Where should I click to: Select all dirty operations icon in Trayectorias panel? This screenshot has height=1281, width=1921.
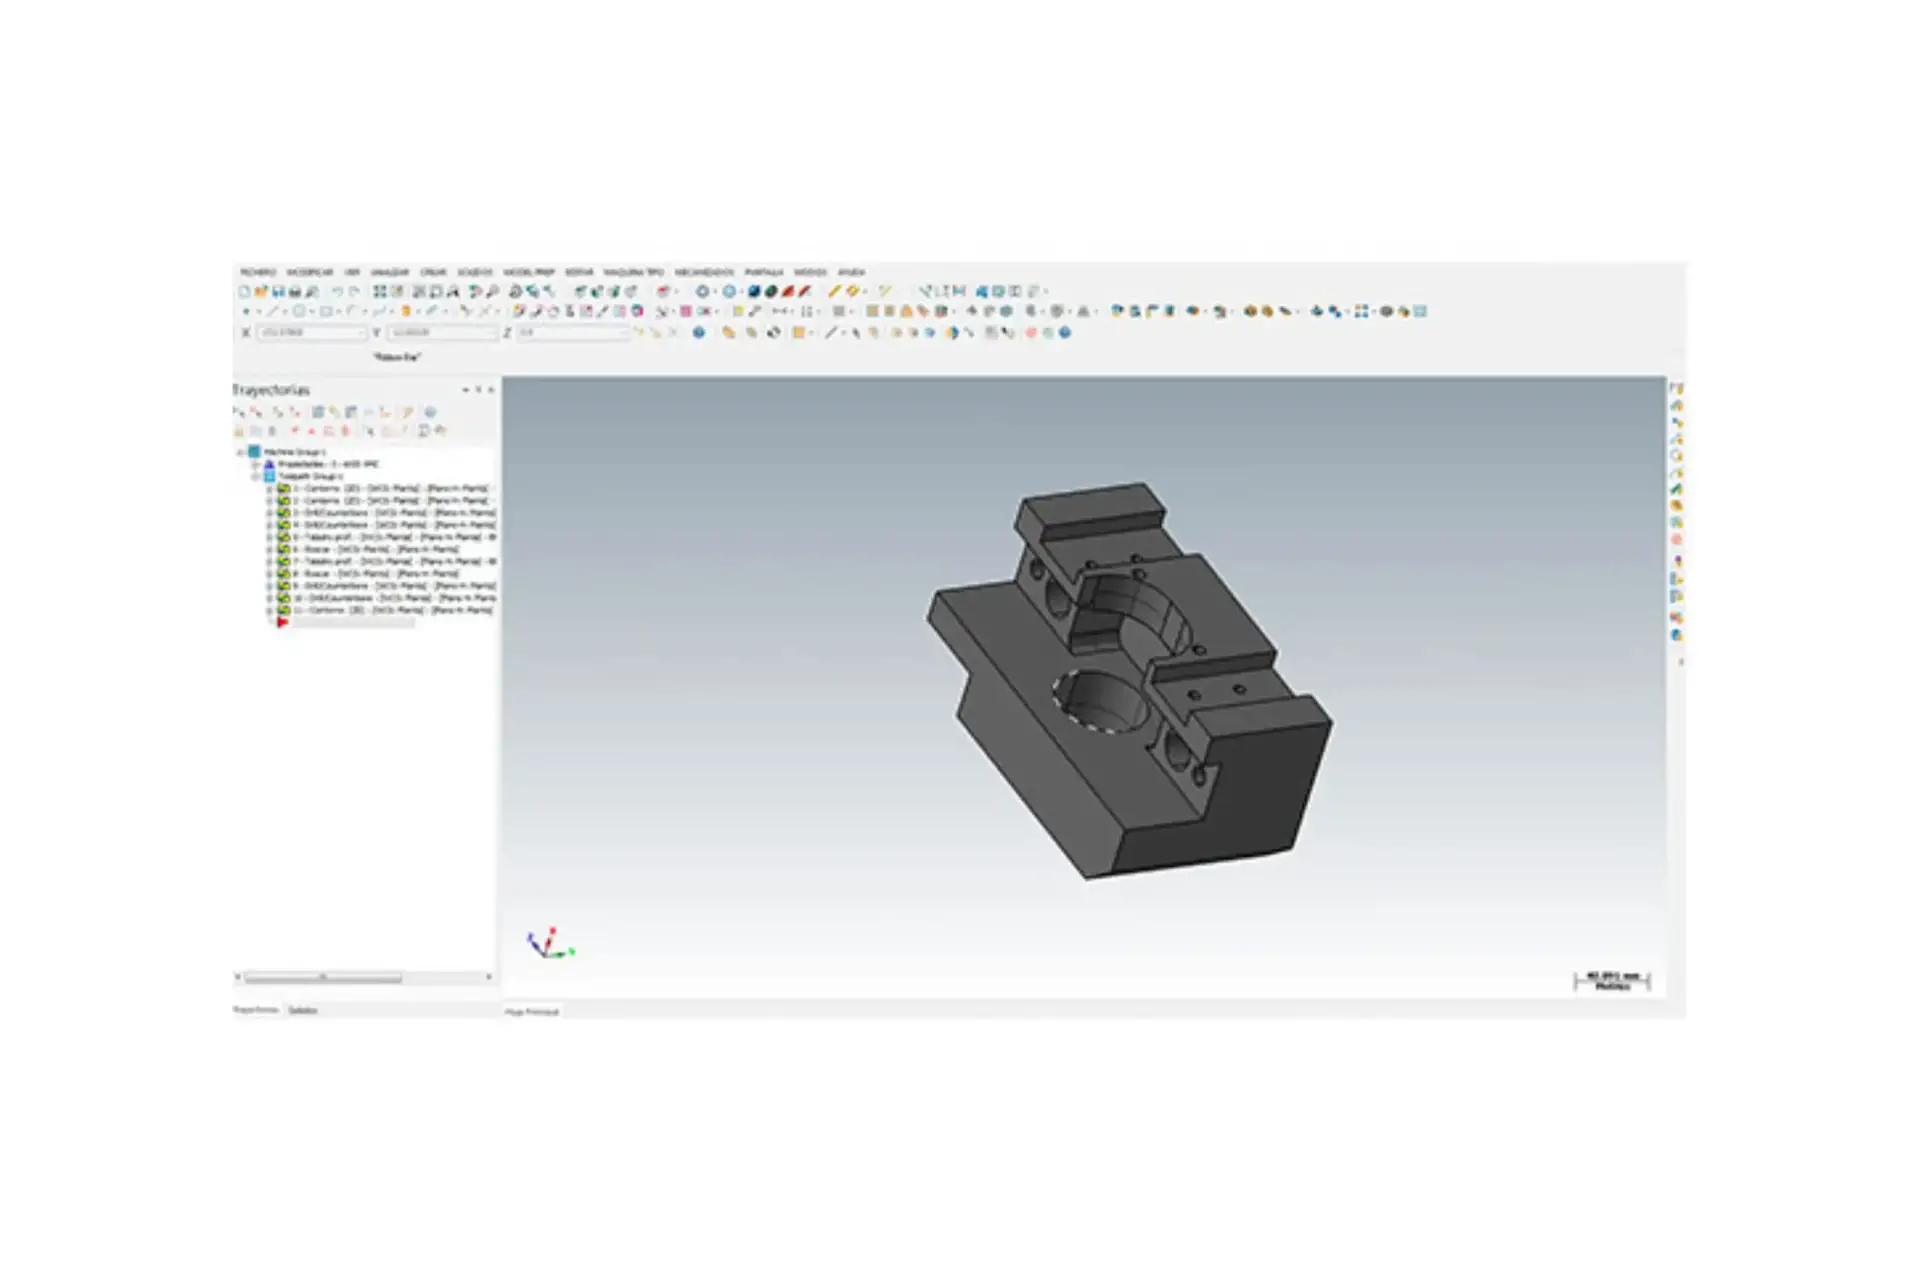click(256, 411)
